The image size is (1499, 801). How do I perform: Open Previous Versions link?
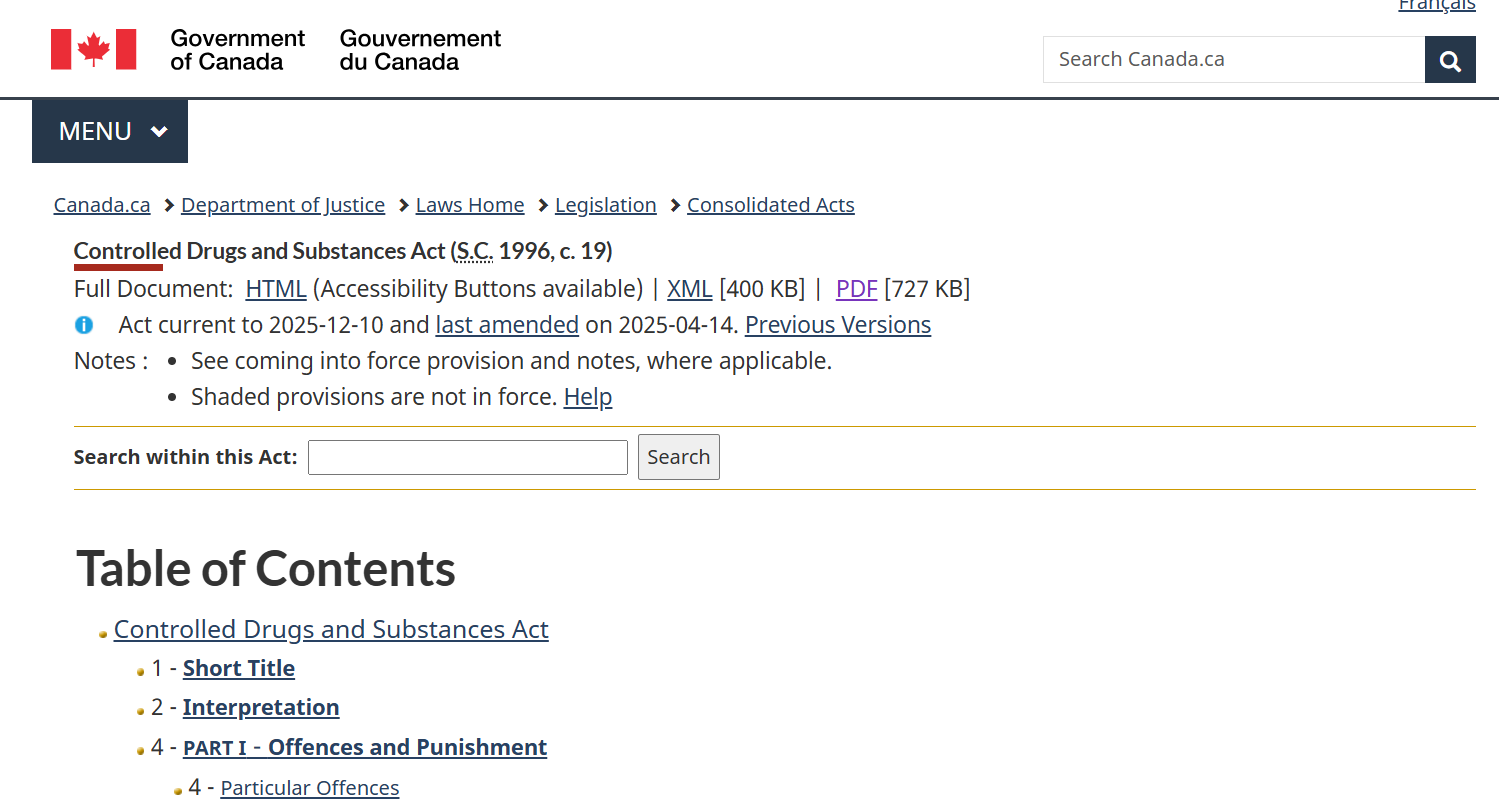coord(837,325)
